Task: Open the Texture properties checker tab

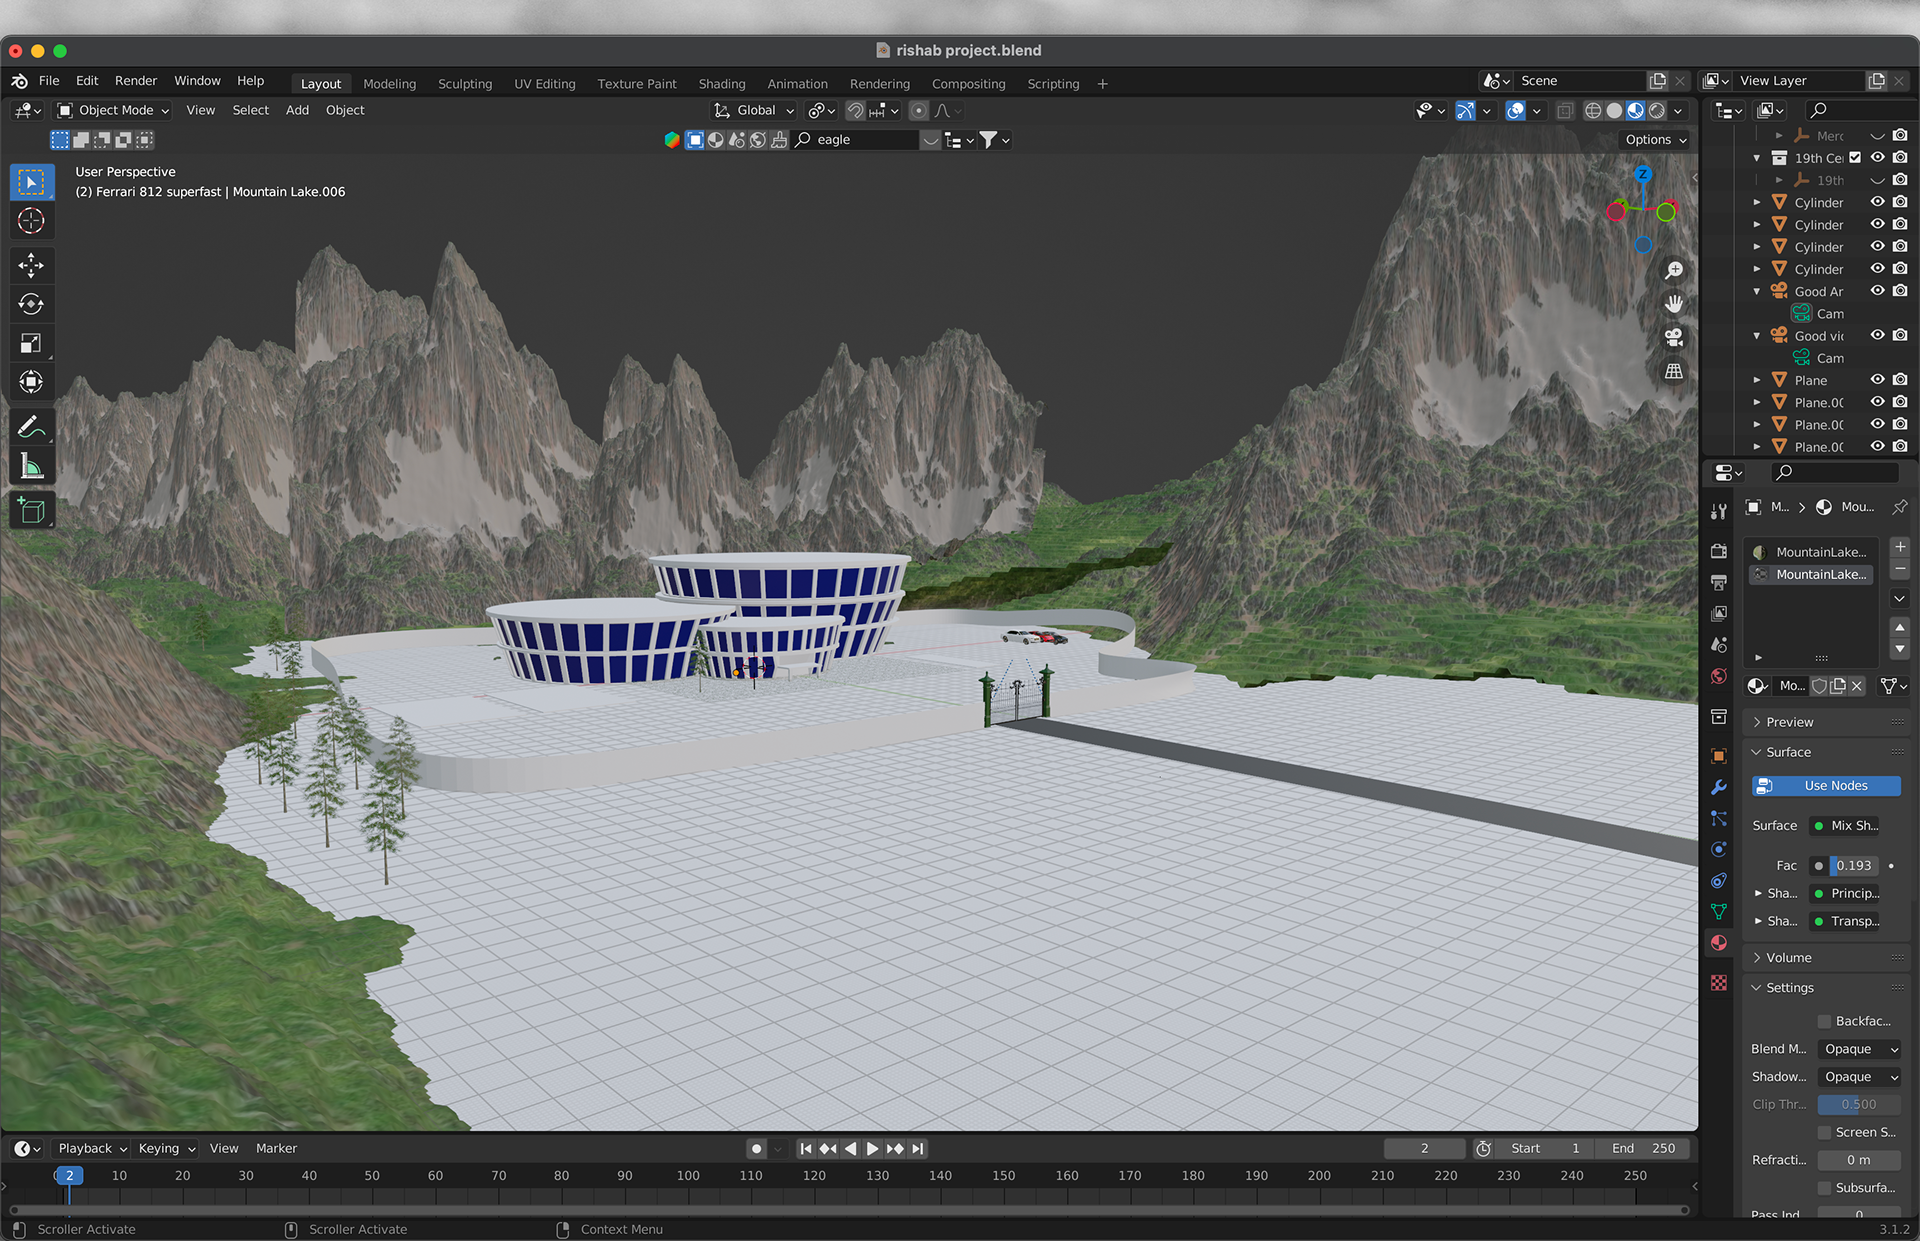Action: (x=1719, y=983)
